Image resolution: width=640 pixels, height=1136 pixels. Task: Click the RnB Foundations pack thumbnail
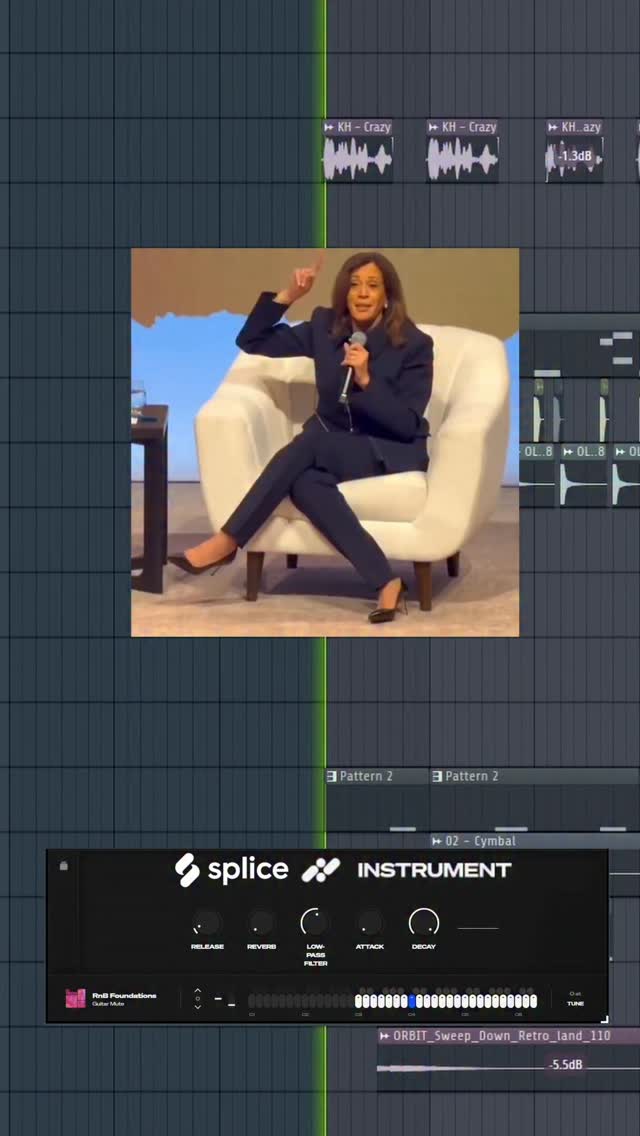click(75, 998)
